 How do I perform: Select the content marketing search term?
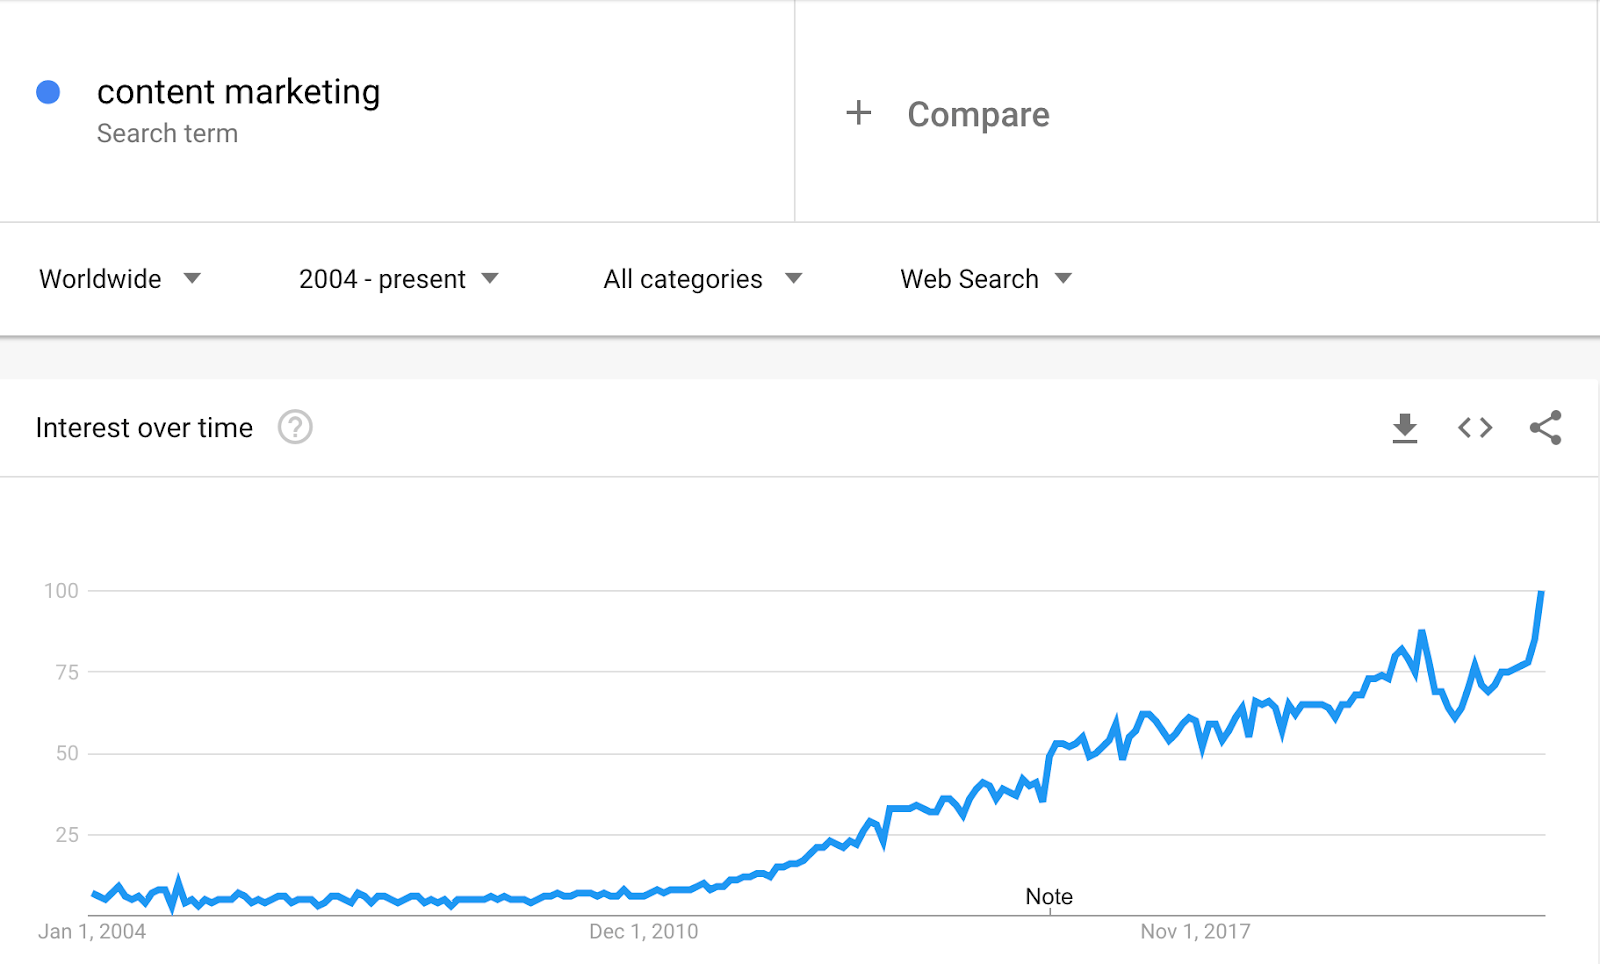[238, 91]
